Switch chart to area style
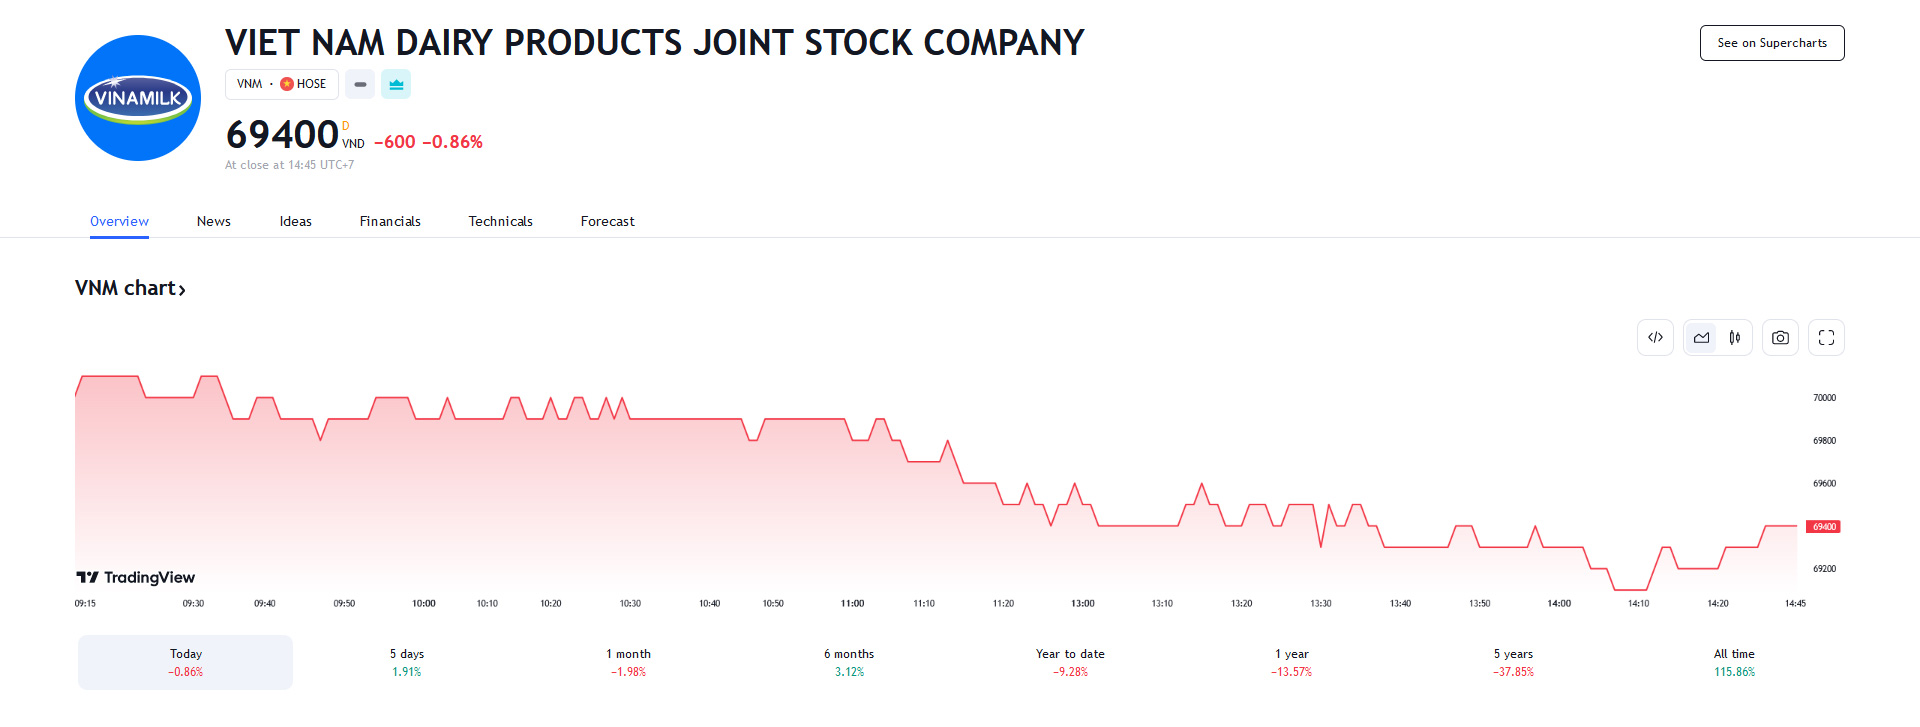This screenshot has width=1920, height=727. click(x=1701, y=338)
